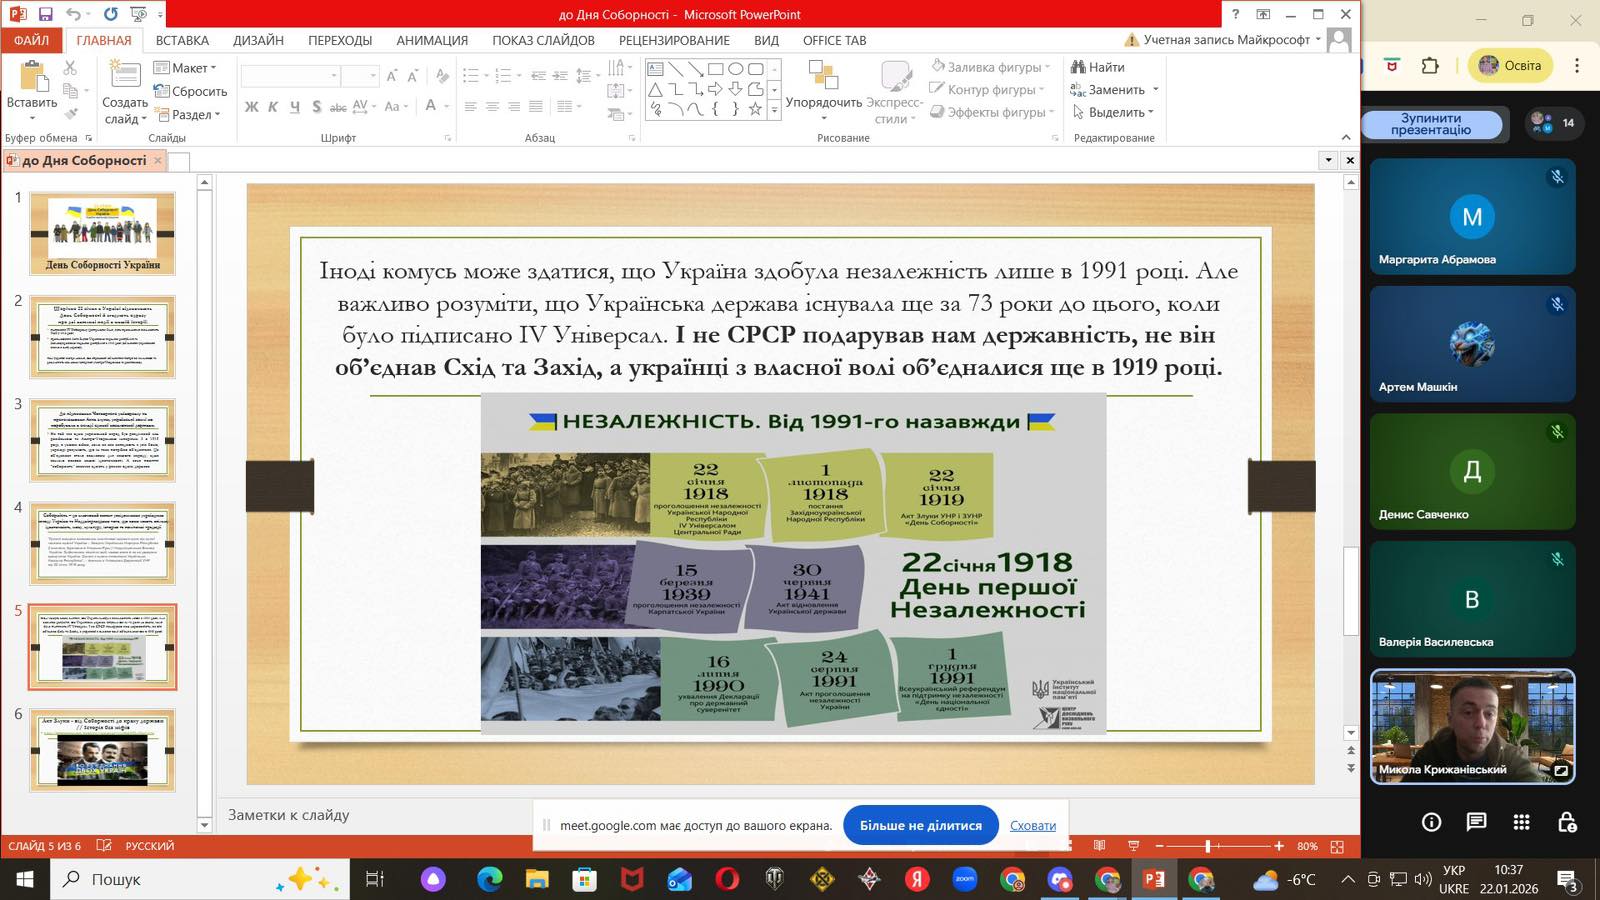Save presentation using quick access floppy icon
Screen dimensions: 1600x900
[45, 14]
